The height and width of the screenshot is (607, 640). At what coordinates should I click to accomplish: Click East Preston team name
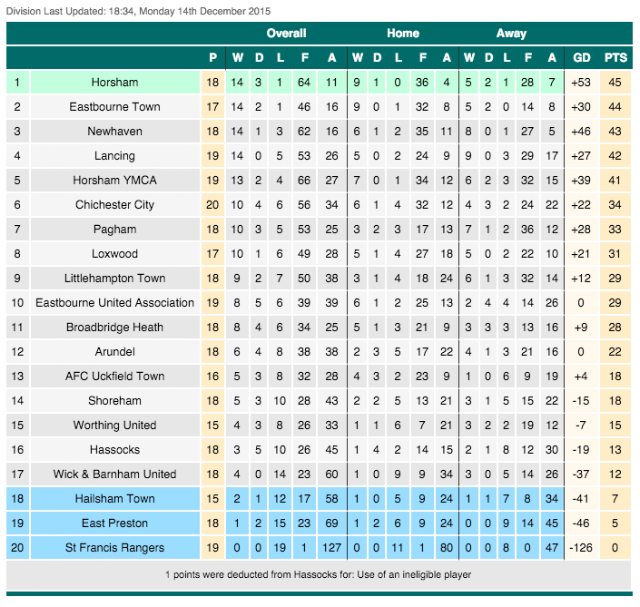[x=115, y=523]
